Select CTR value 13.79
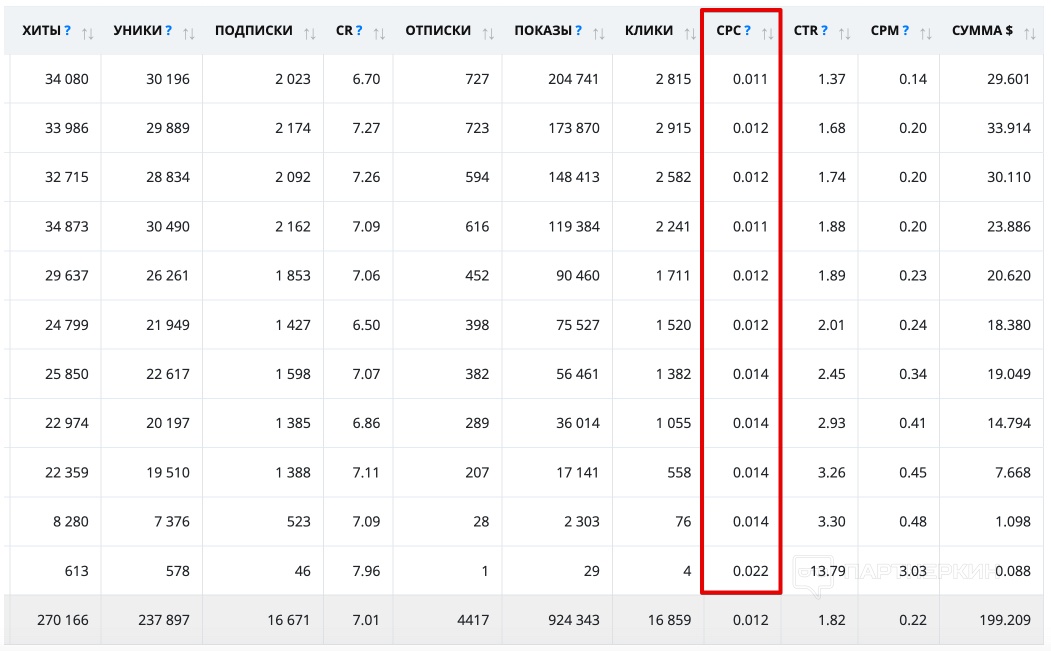The width and height of the screenshot is (1051, 651). pos(828,571)
